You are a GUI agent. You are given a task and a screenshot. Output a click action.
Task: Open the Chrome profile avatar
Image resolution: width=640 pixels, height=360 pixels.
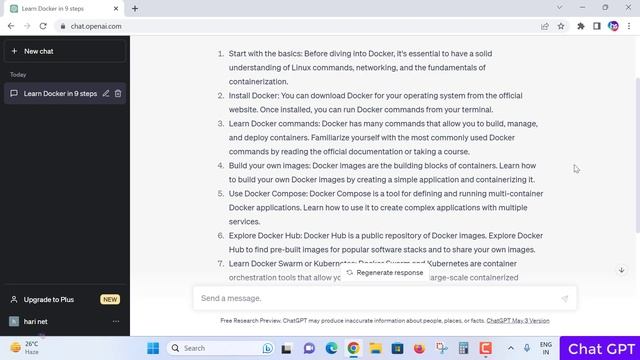click(x=613, y=26)
